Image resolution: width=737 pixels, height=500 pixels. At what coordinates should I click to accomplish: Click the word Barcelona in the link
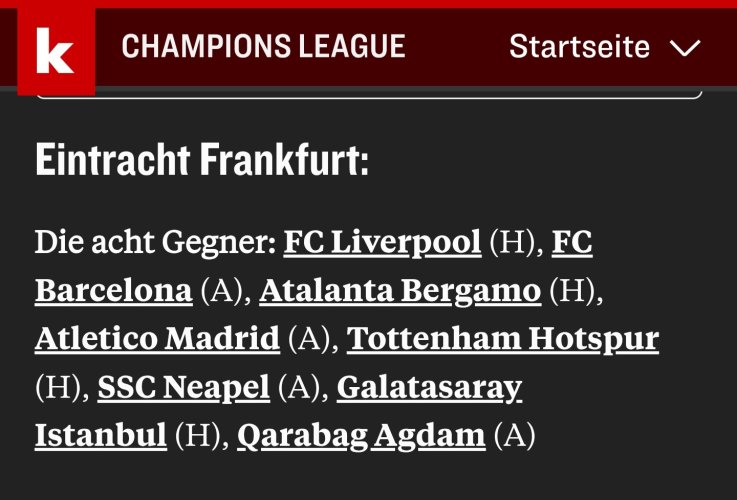pos(113,290)
